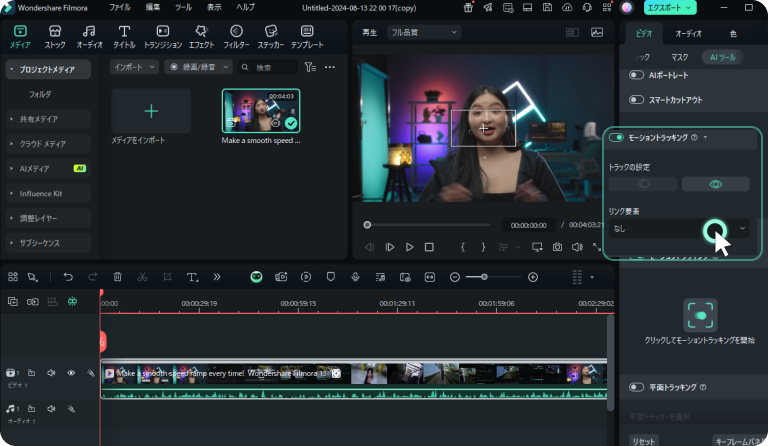
Task: Toggle the eye visibility of video track 1
Action: click(71, 373)
